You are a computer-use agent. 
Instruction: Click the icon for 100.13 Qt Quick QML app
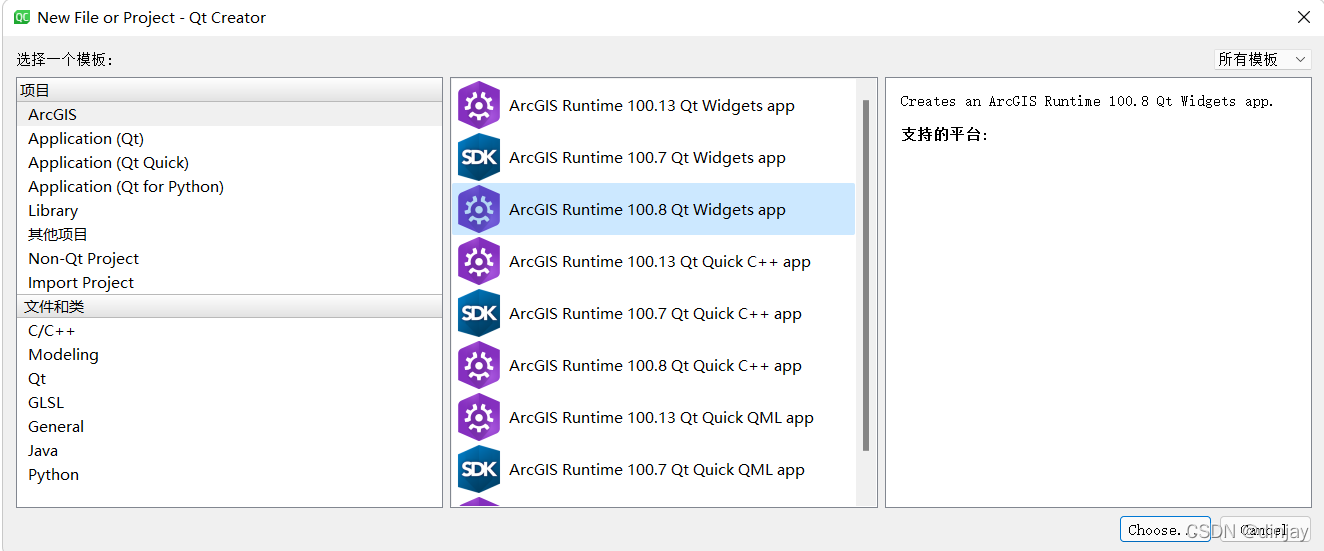479,417
